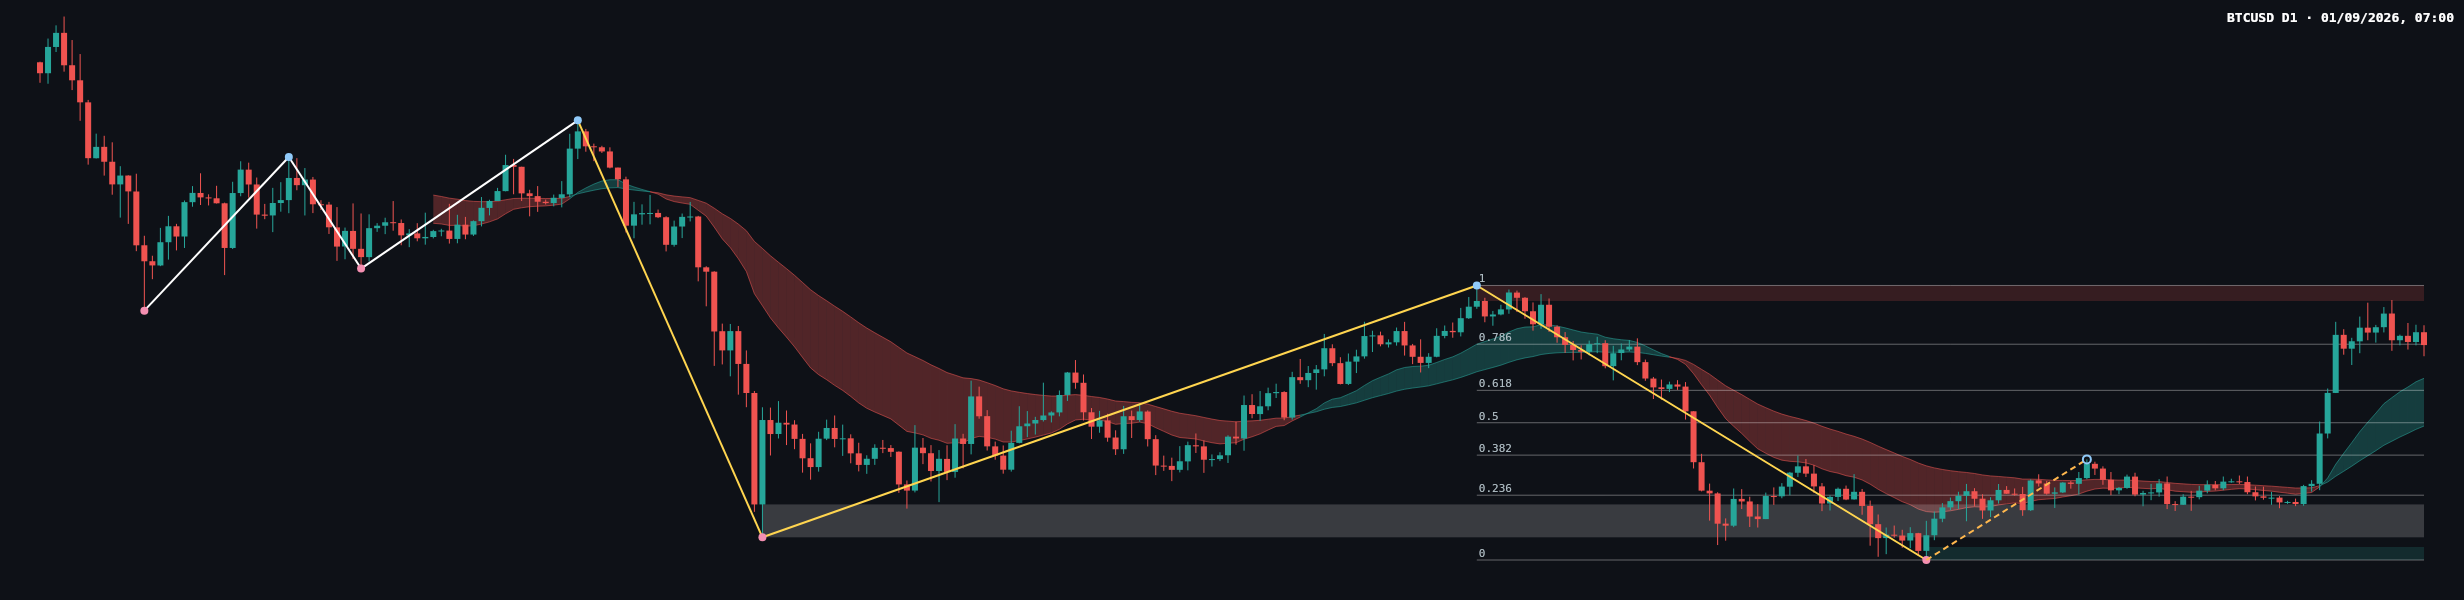Image resolution: width=2464 pixels, height=600 pixels.
Task: Click the hollow circle marker ending the dashed line
Action: (2087, 460)
